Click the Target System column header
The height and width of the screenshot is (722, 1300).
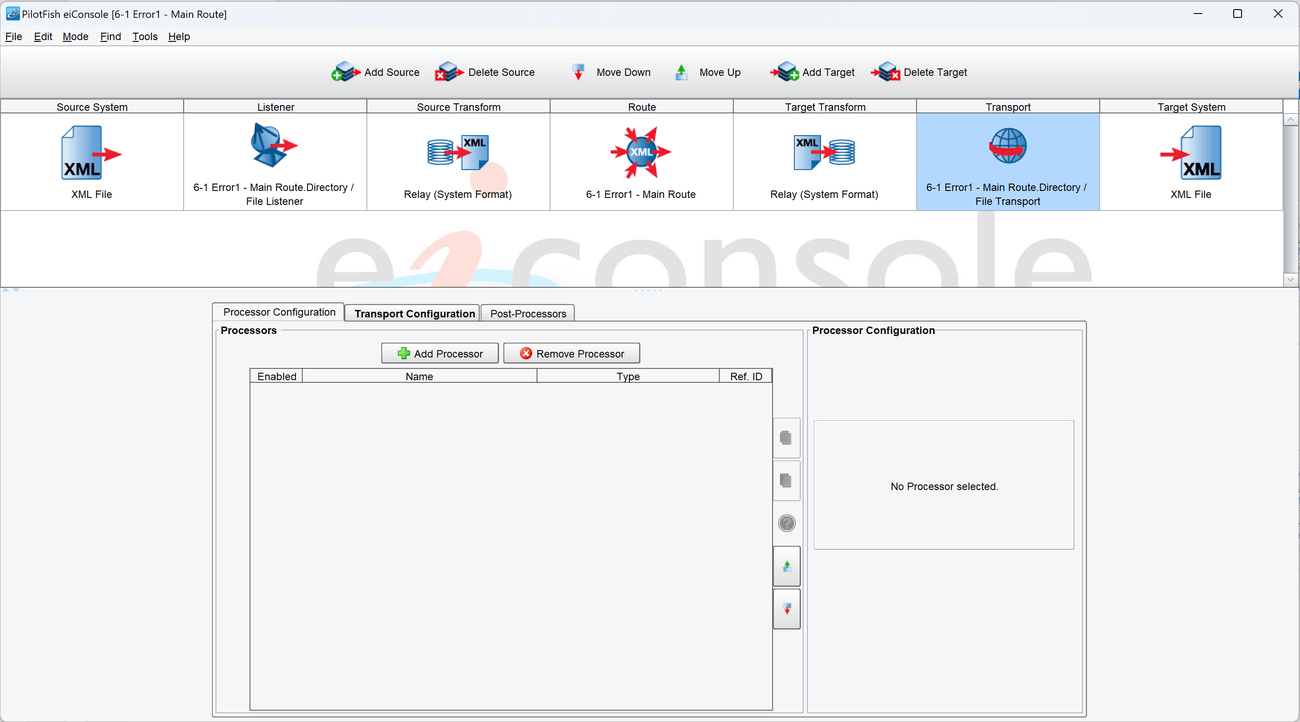[1191, 106]
